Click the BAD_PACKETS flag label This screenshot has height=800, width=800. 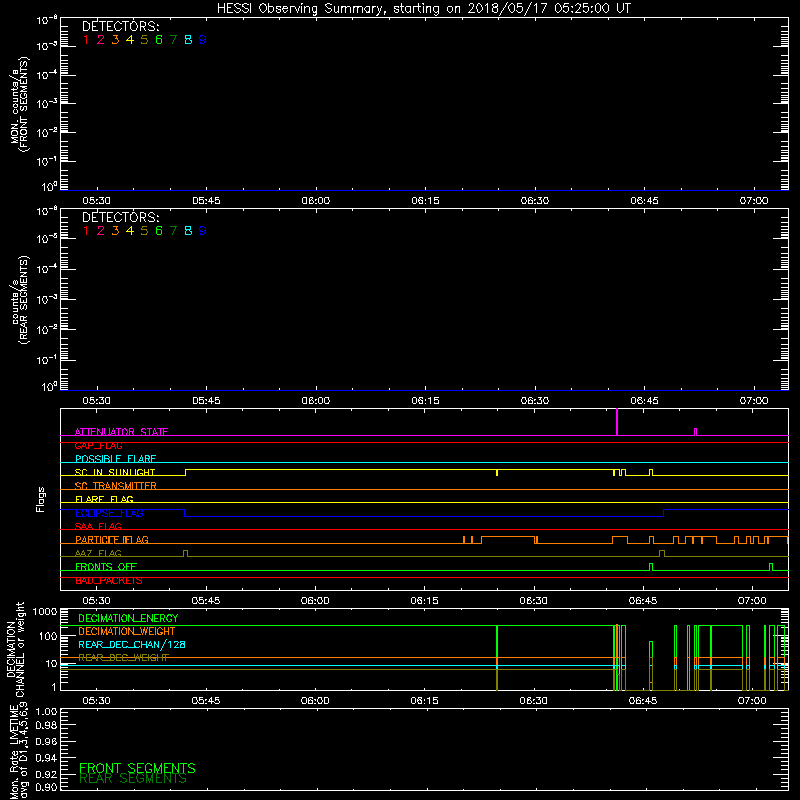109,581
